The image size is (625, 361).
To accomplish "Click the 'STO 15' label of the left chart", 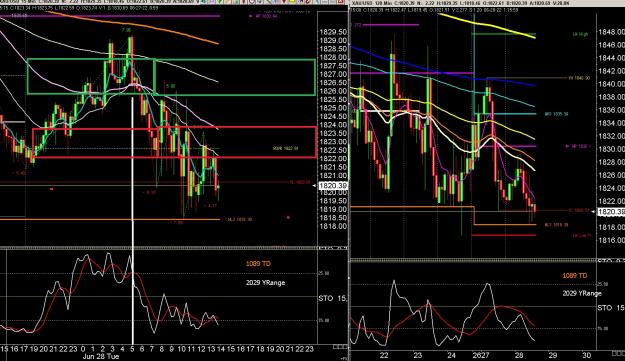I will pyautogui.click(x=332, y=298).
